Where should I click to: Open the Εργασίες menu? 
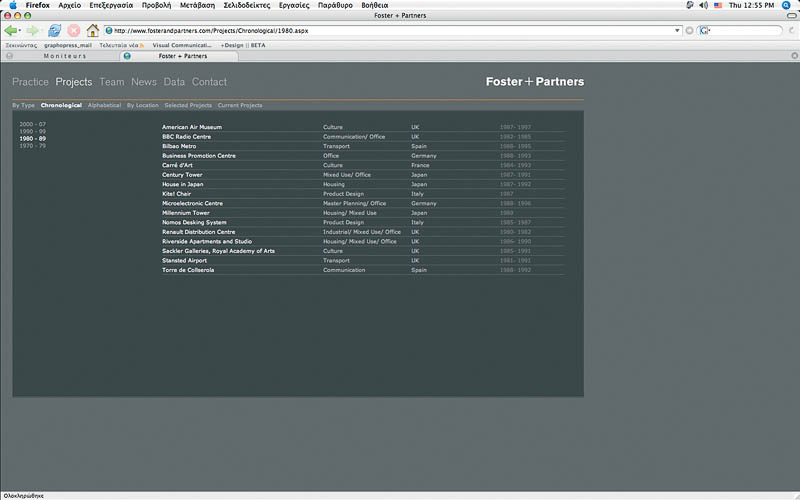coord(294,5)
